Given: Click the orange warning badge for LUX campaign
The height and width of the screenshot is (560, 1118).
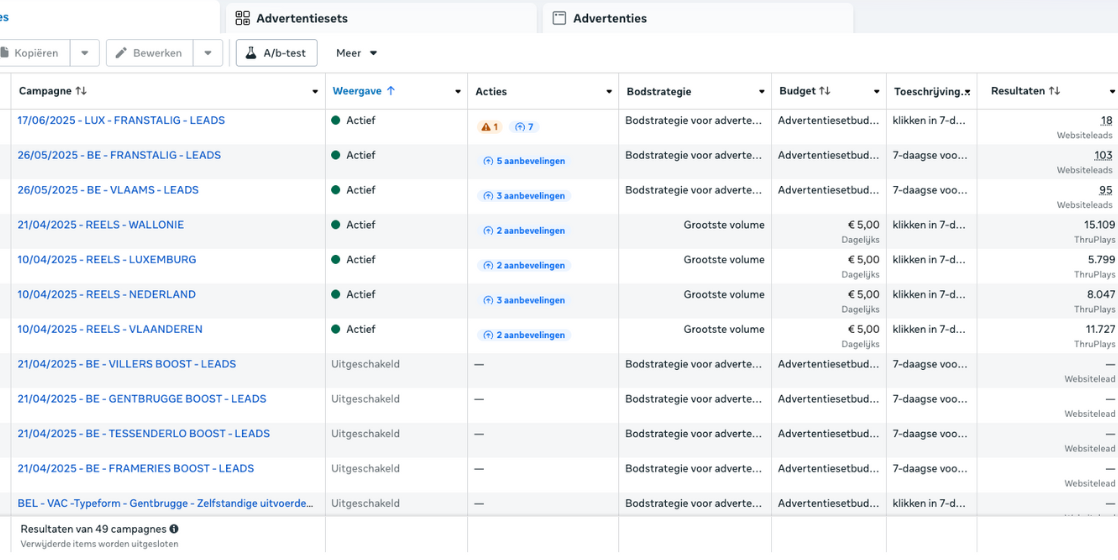Looking at the screenshot, I should click(x=490, y=127).
